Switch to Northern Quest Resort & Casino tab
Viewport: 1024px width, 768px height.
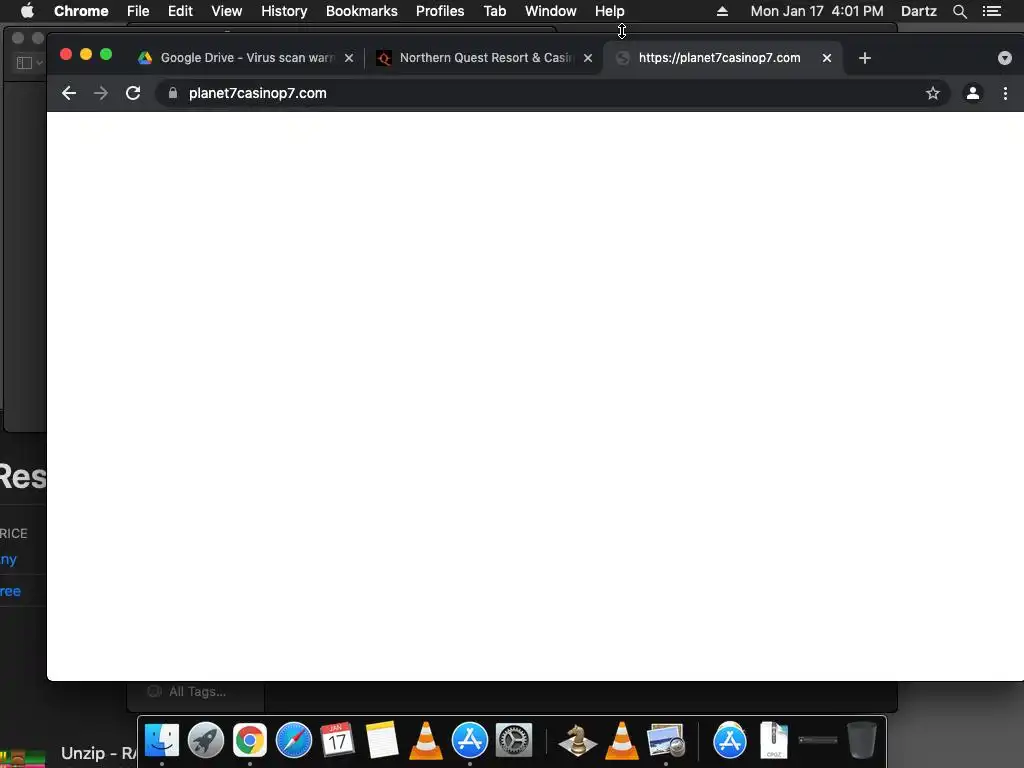(x=485, y=58)
